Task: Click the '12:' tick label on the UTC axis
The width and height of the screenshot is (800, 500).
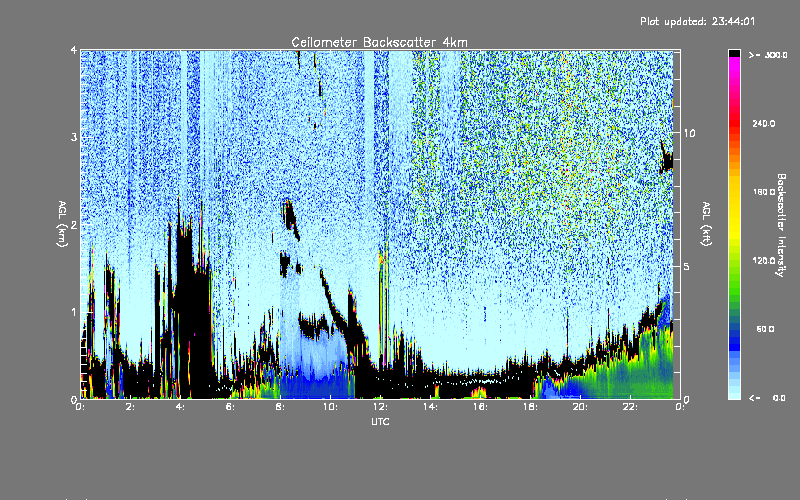Action: [x=380, y=407]
